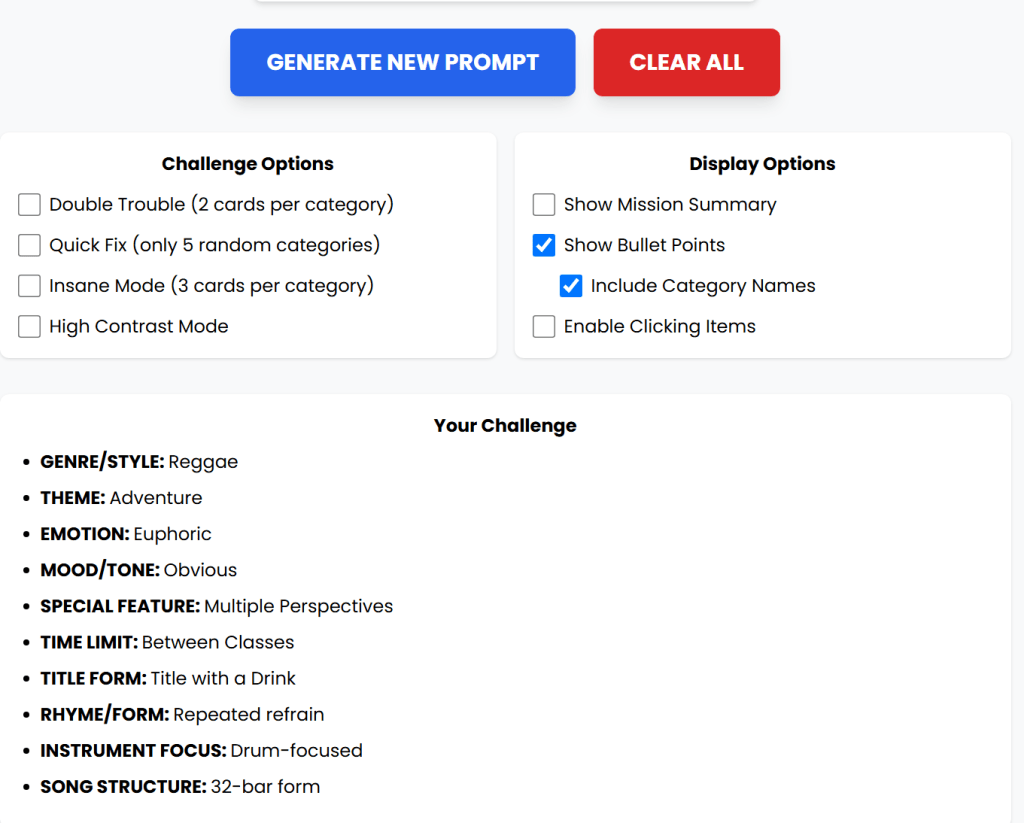
Task: Click the Generate New Prompt button
Action: point(402,62)
